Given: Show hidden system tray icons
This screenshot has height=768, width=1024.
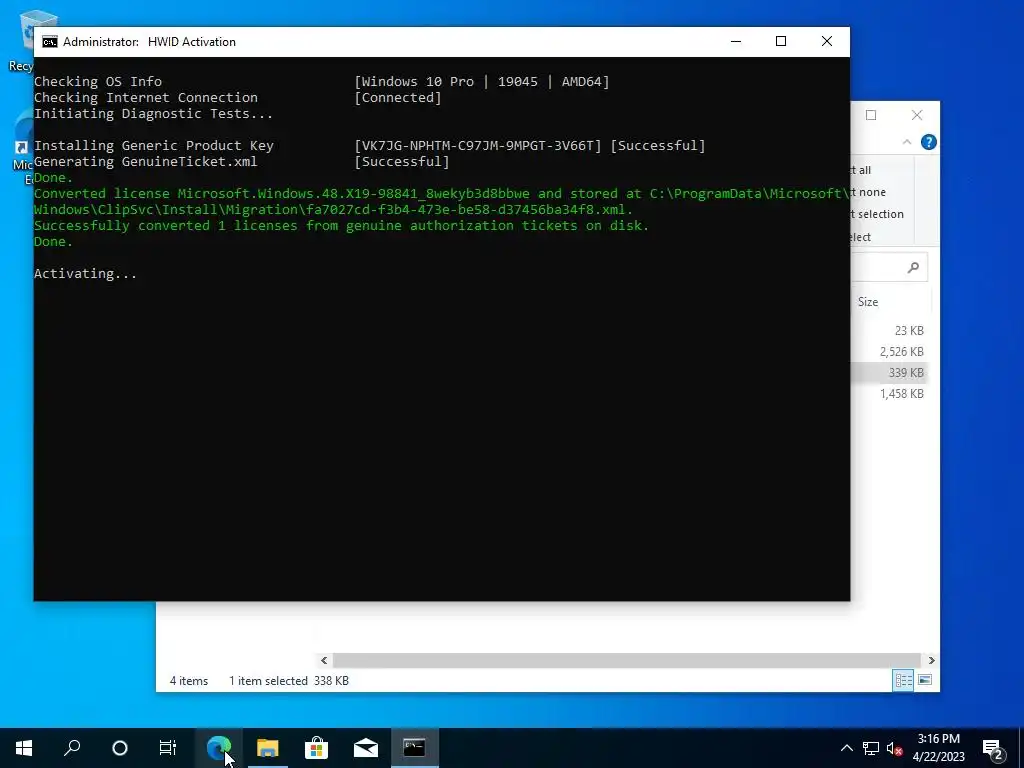Looking at the screenshot, I should (x=846, y=748).
